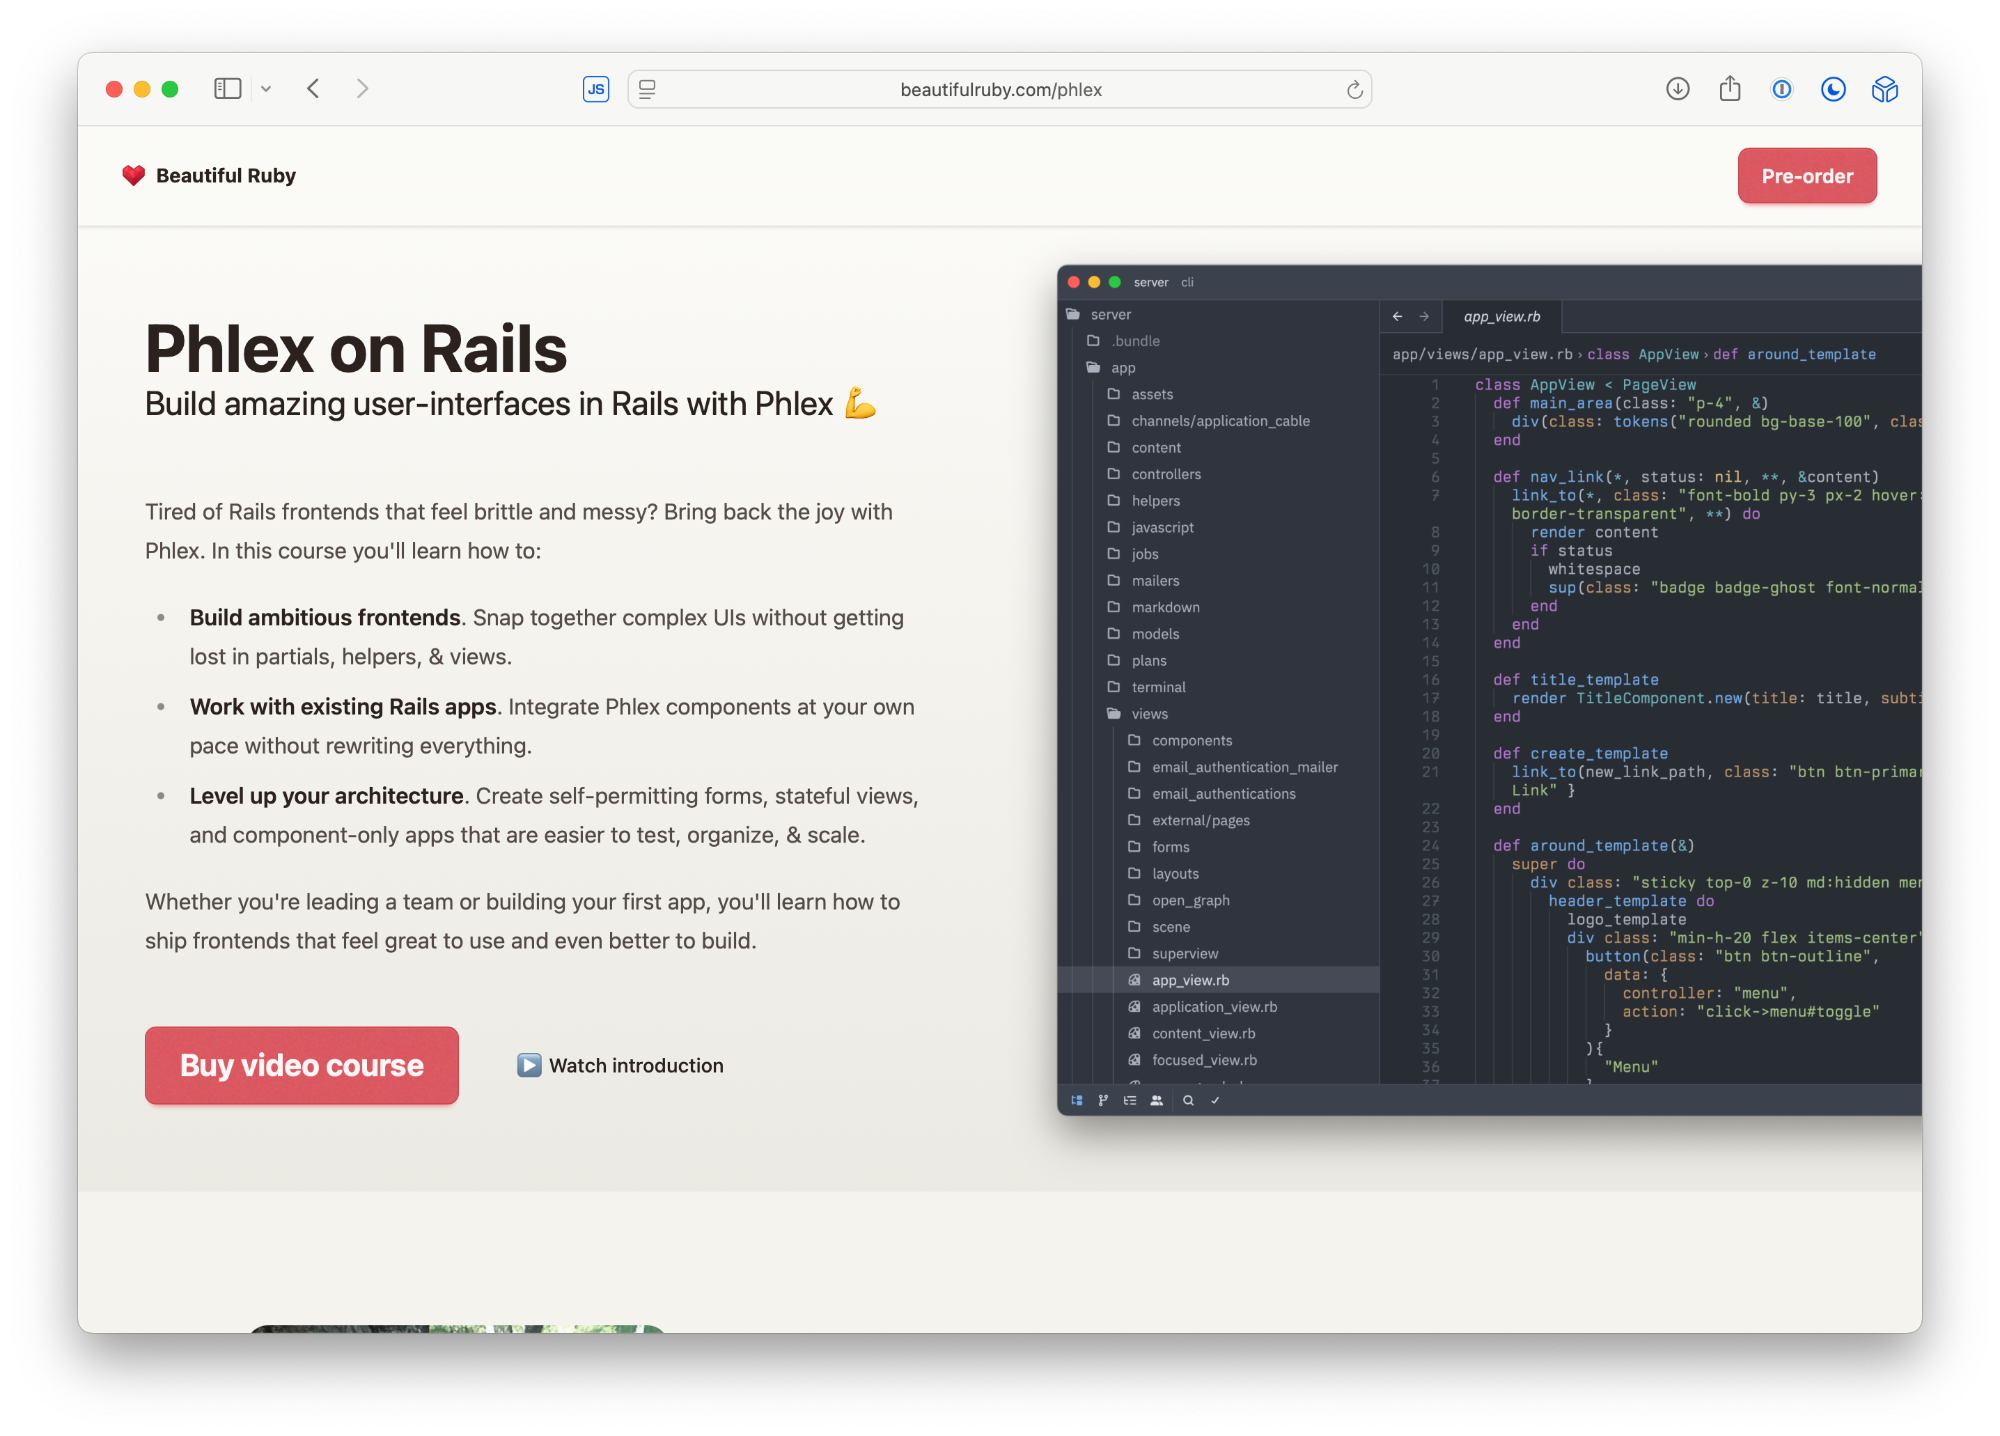
Task: Open the terminal folder
Action: pyautogui.click(x=1218, y=687)
